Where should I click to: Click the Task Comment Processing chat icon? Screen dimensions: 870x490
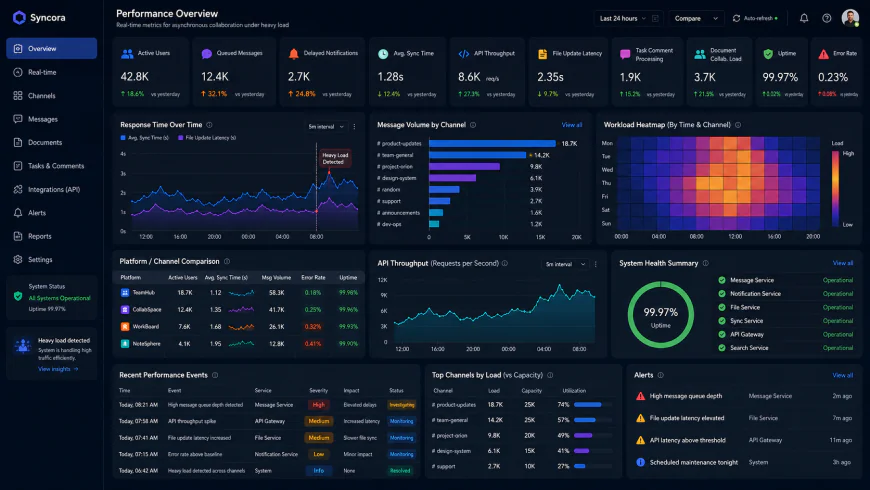625,54
